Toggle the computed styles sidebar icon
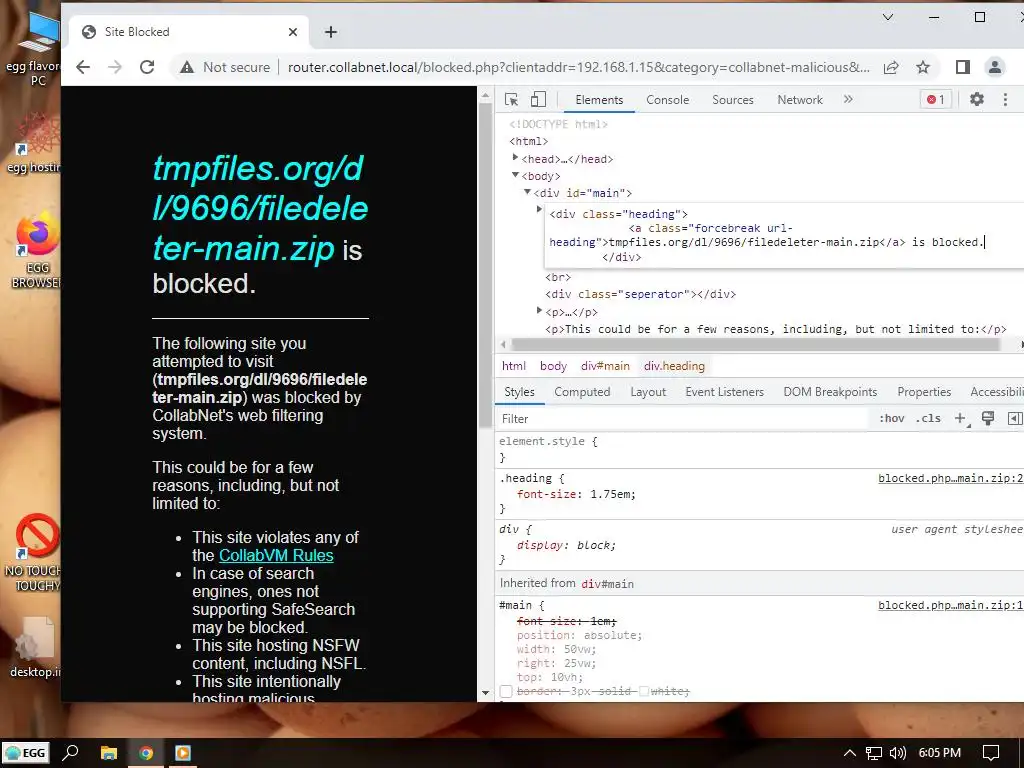 coord(1014,419)
